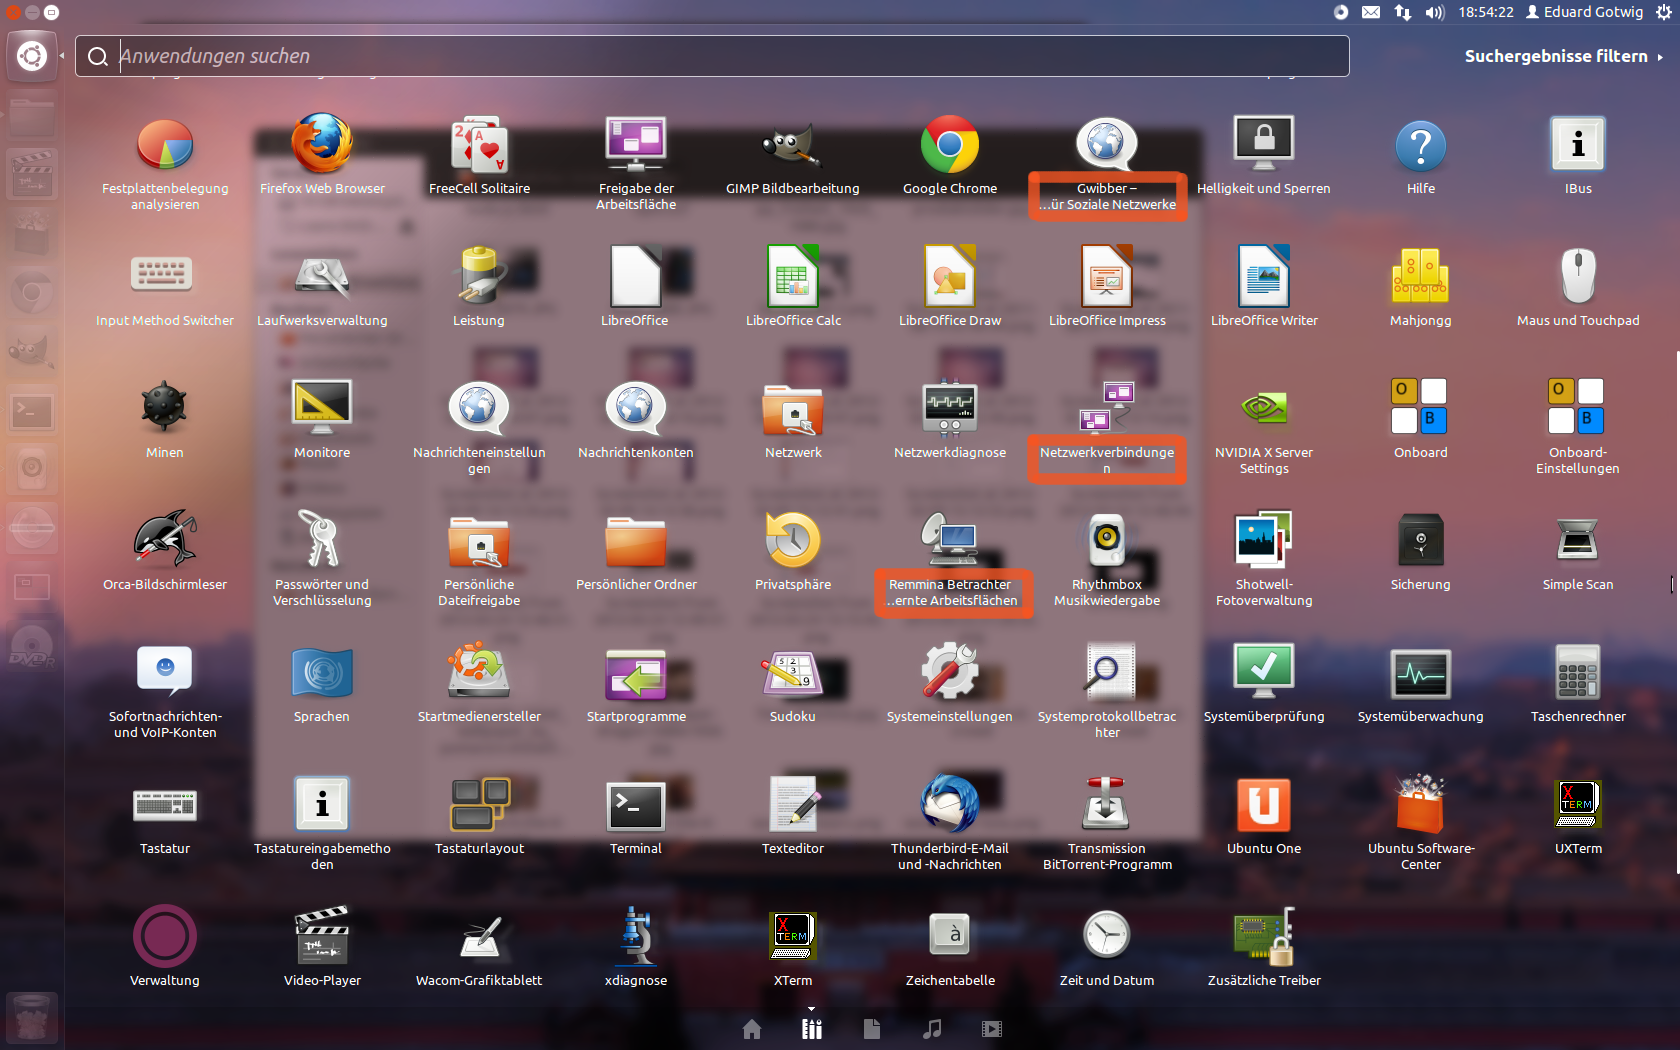The height and width of the screenshot is (1050, 1680).
Task: Switch to the files lens tab
Action: click(x=872, y=1029)
